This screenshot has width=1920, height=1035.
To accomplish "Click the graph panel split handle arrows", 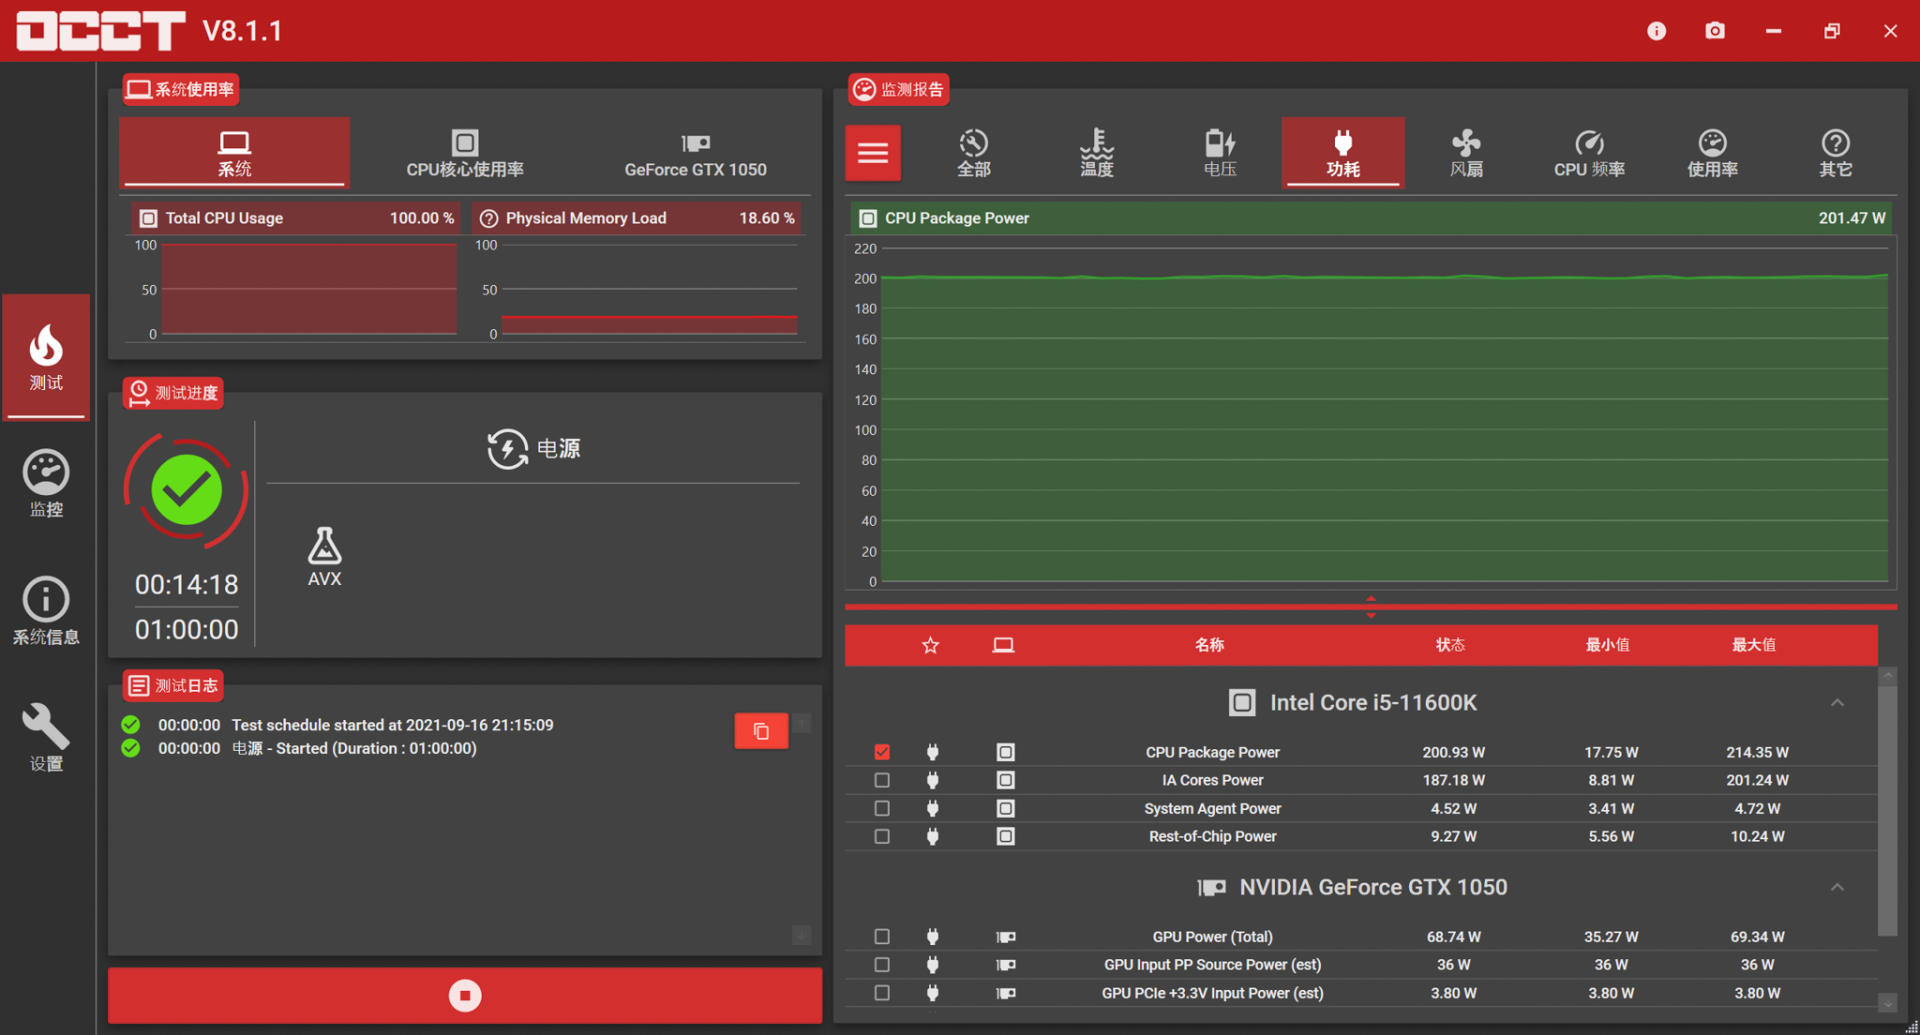I will pyautogui.click(x=1371, y=607).
